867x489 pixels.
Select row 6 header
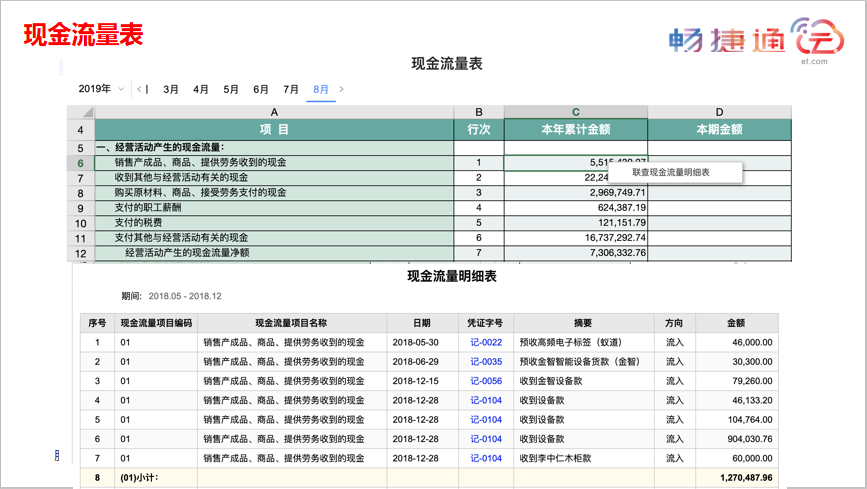click(81, 163)
